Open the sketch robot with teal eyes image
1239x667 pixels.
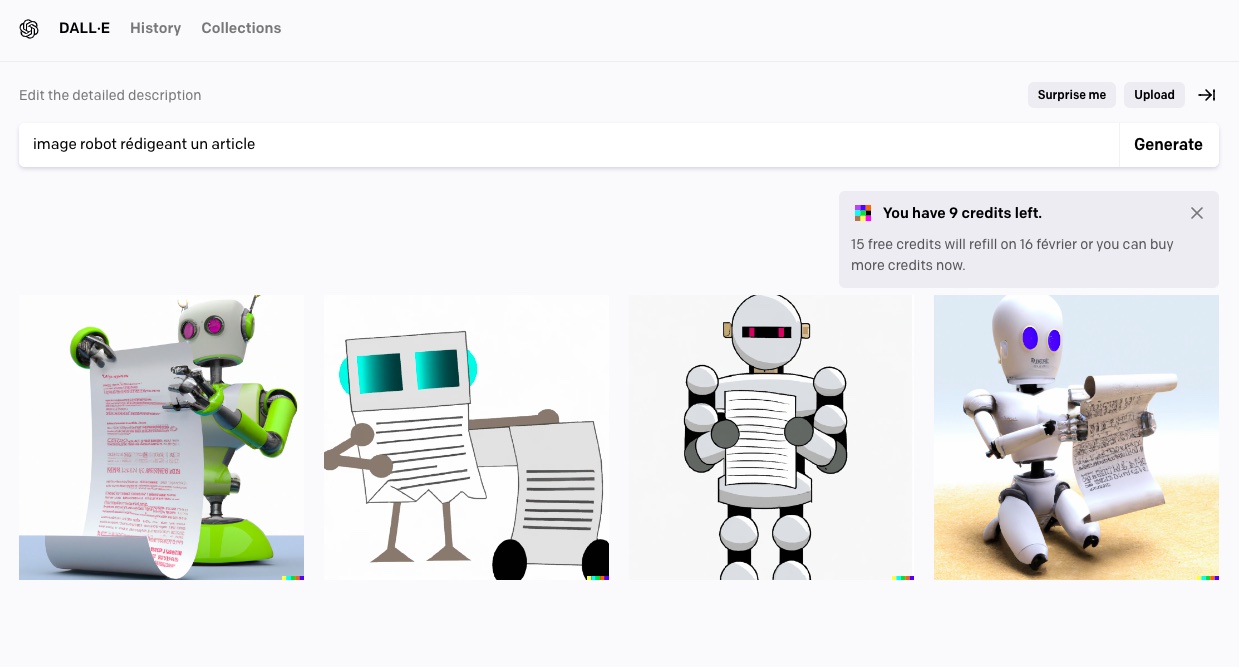click(466, 437)
